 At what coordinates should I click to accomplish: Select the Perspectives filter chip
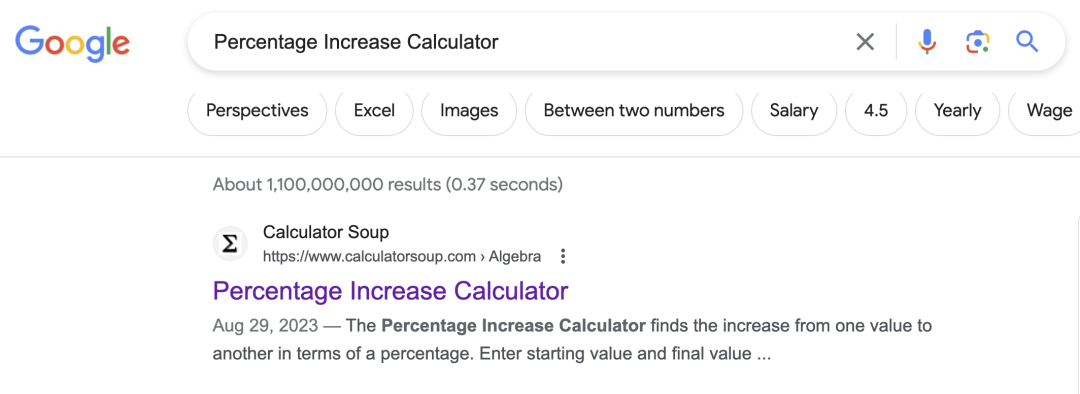pos(257,110)
